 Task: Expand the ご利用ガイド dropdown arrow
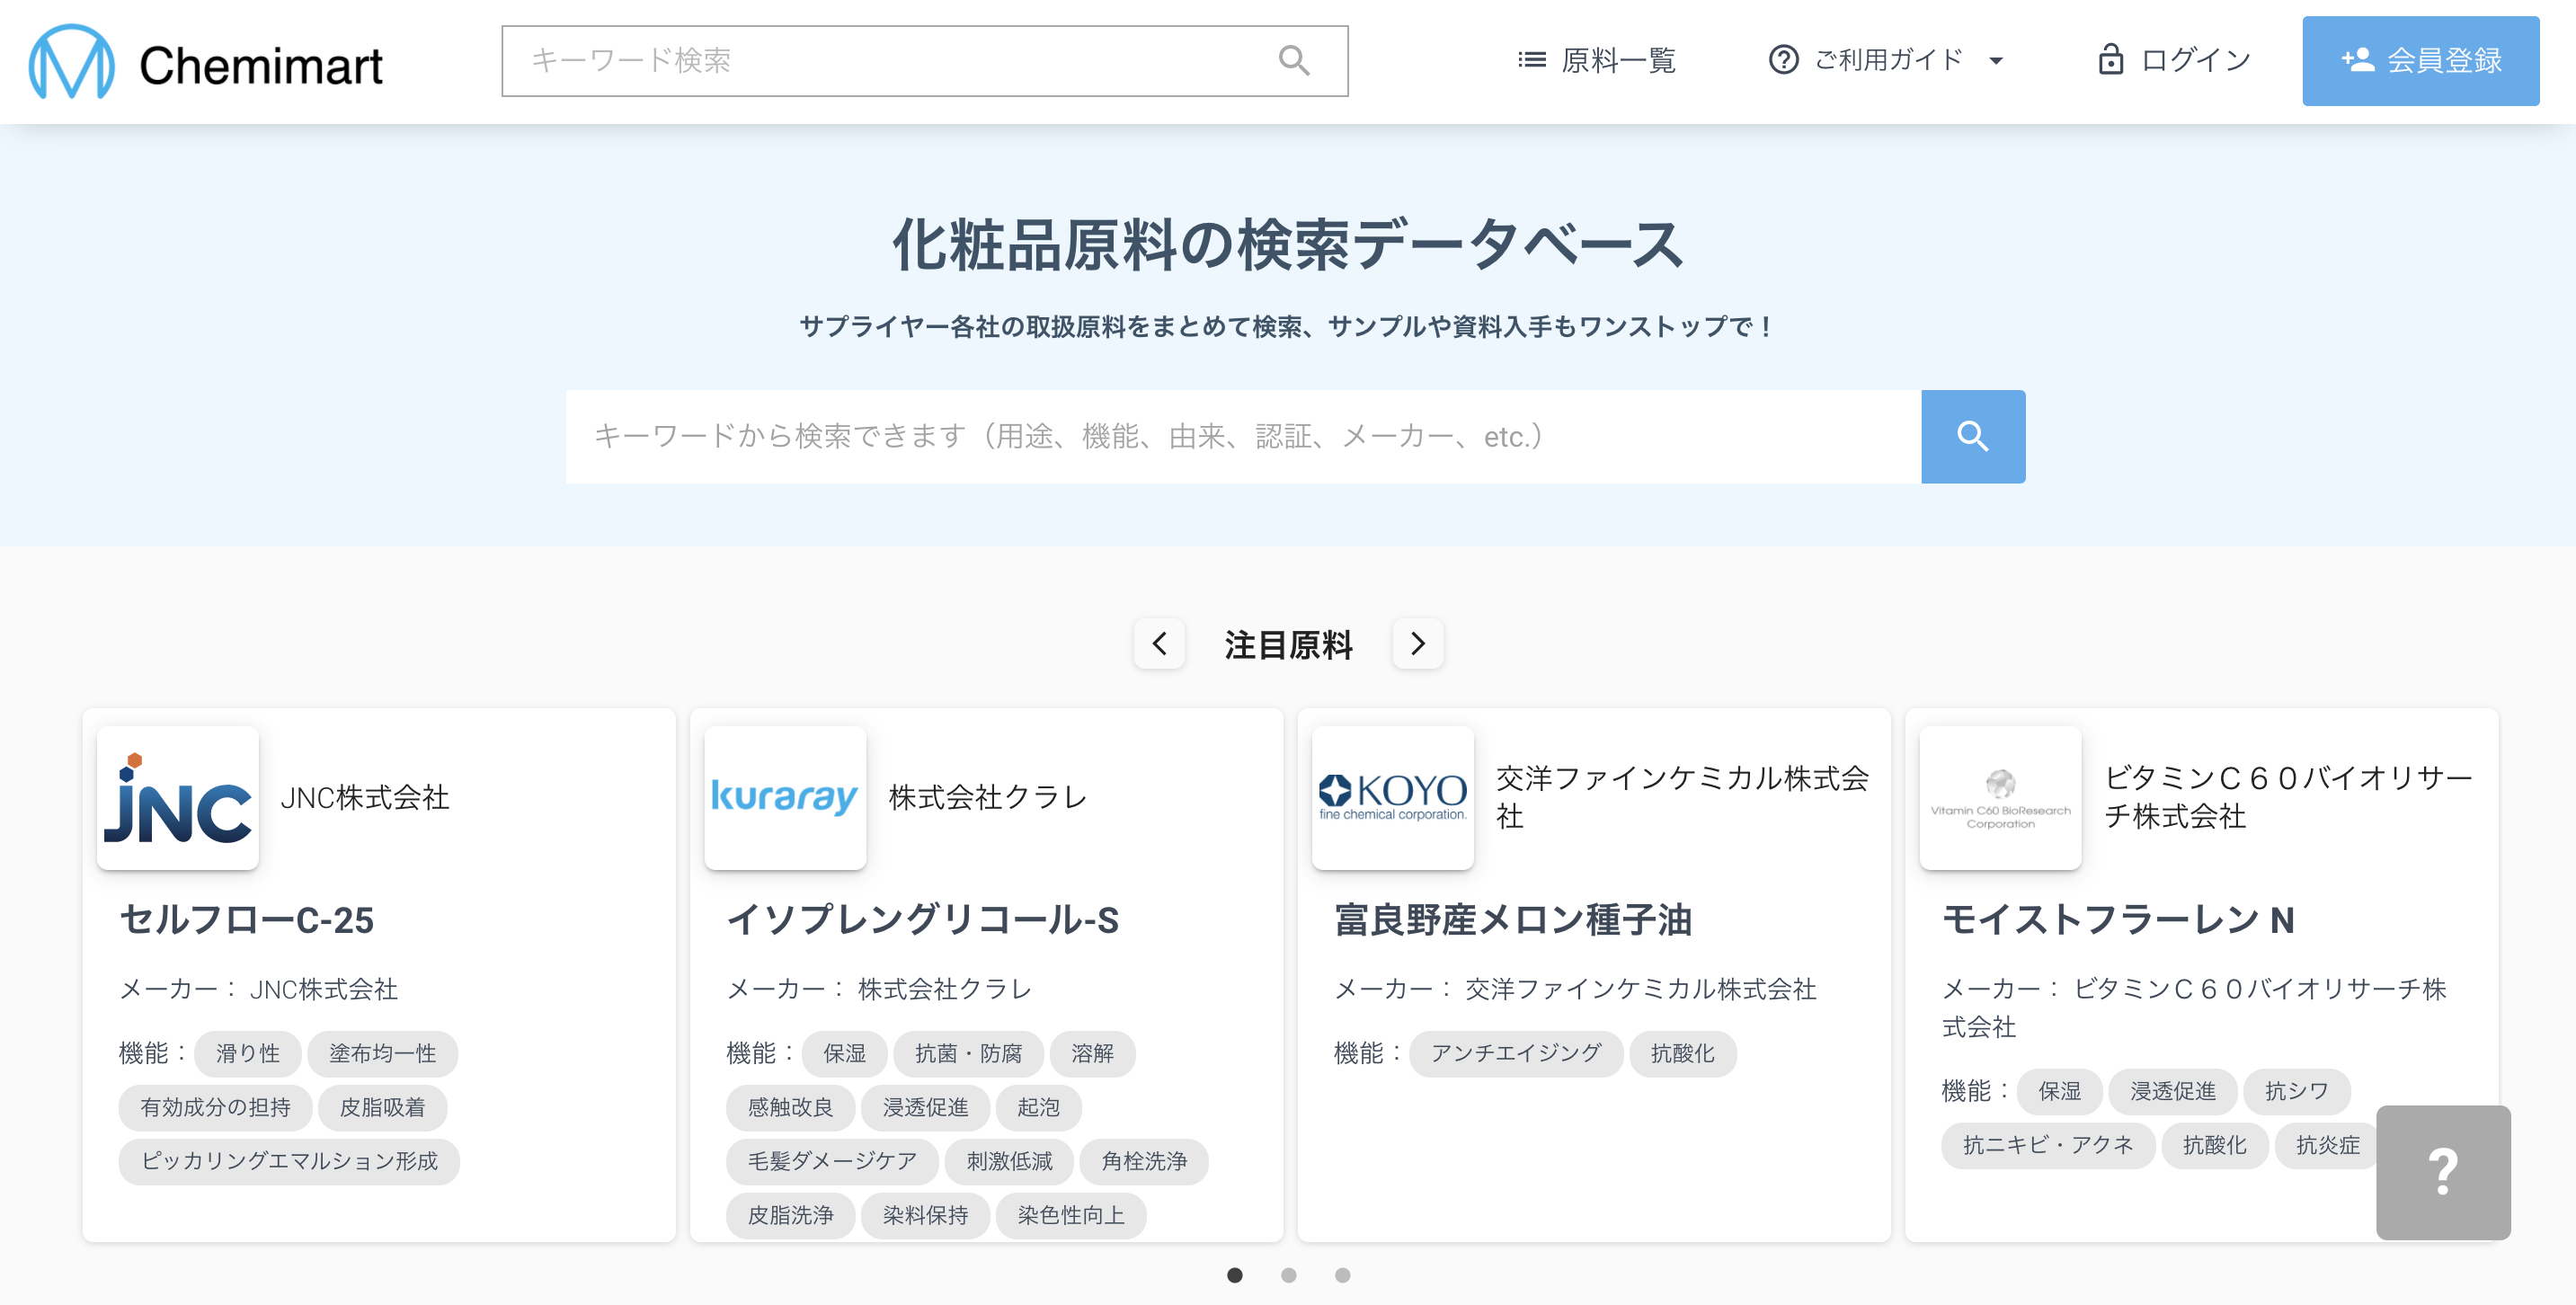click(1996, 61)
